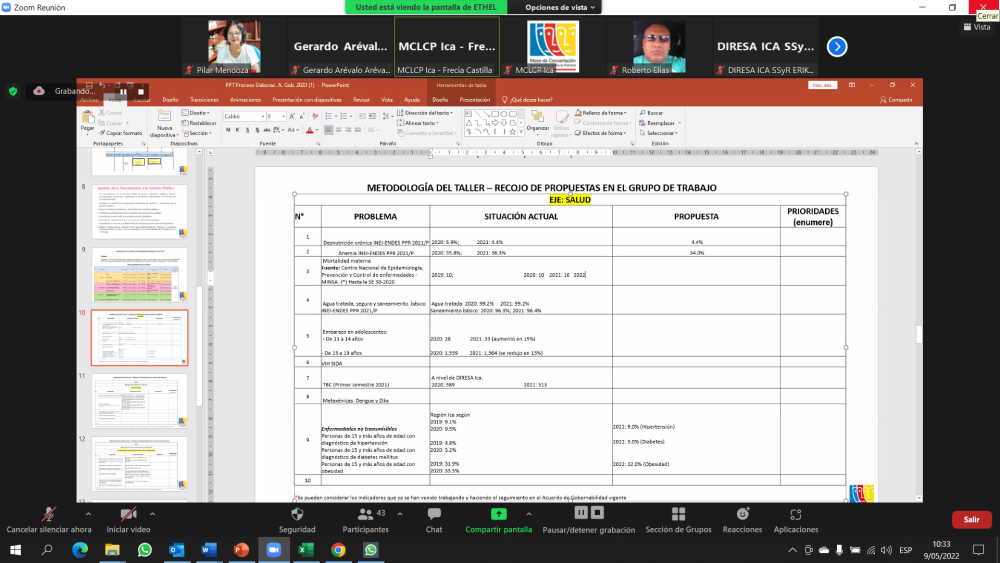Viewport: 1000px width, 563px height.
Task: Open Sección de Grupos
Action: point(677,513)
